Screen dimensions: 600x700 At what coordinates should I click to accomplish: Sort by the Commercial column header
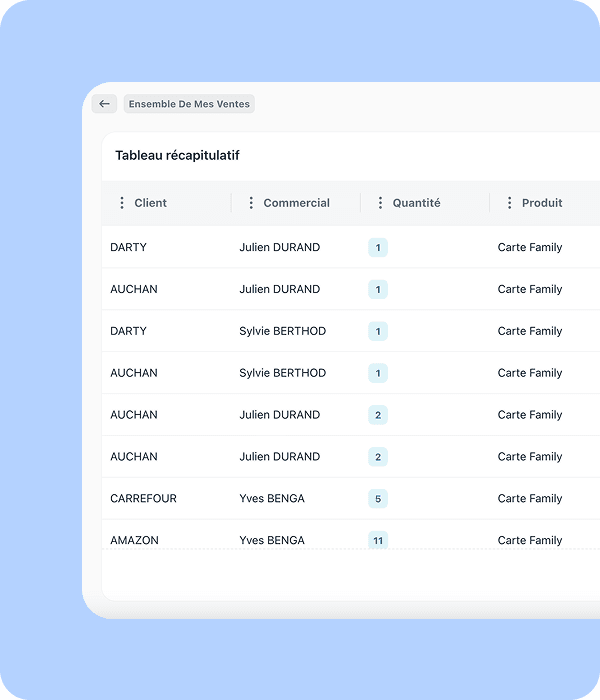[296, 203]
